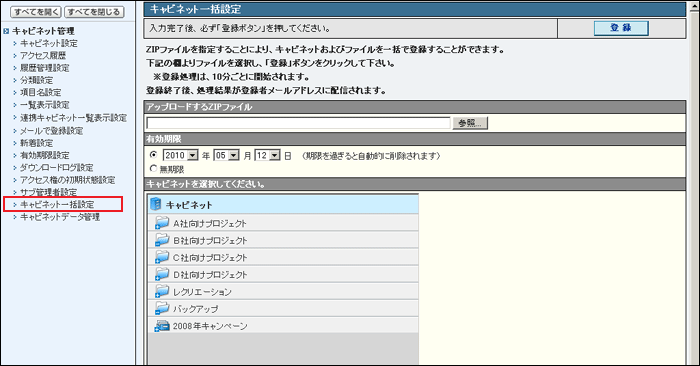
Task: Open the month 05 dropdown
Action: pyautogui.click(x=226, y=155)
